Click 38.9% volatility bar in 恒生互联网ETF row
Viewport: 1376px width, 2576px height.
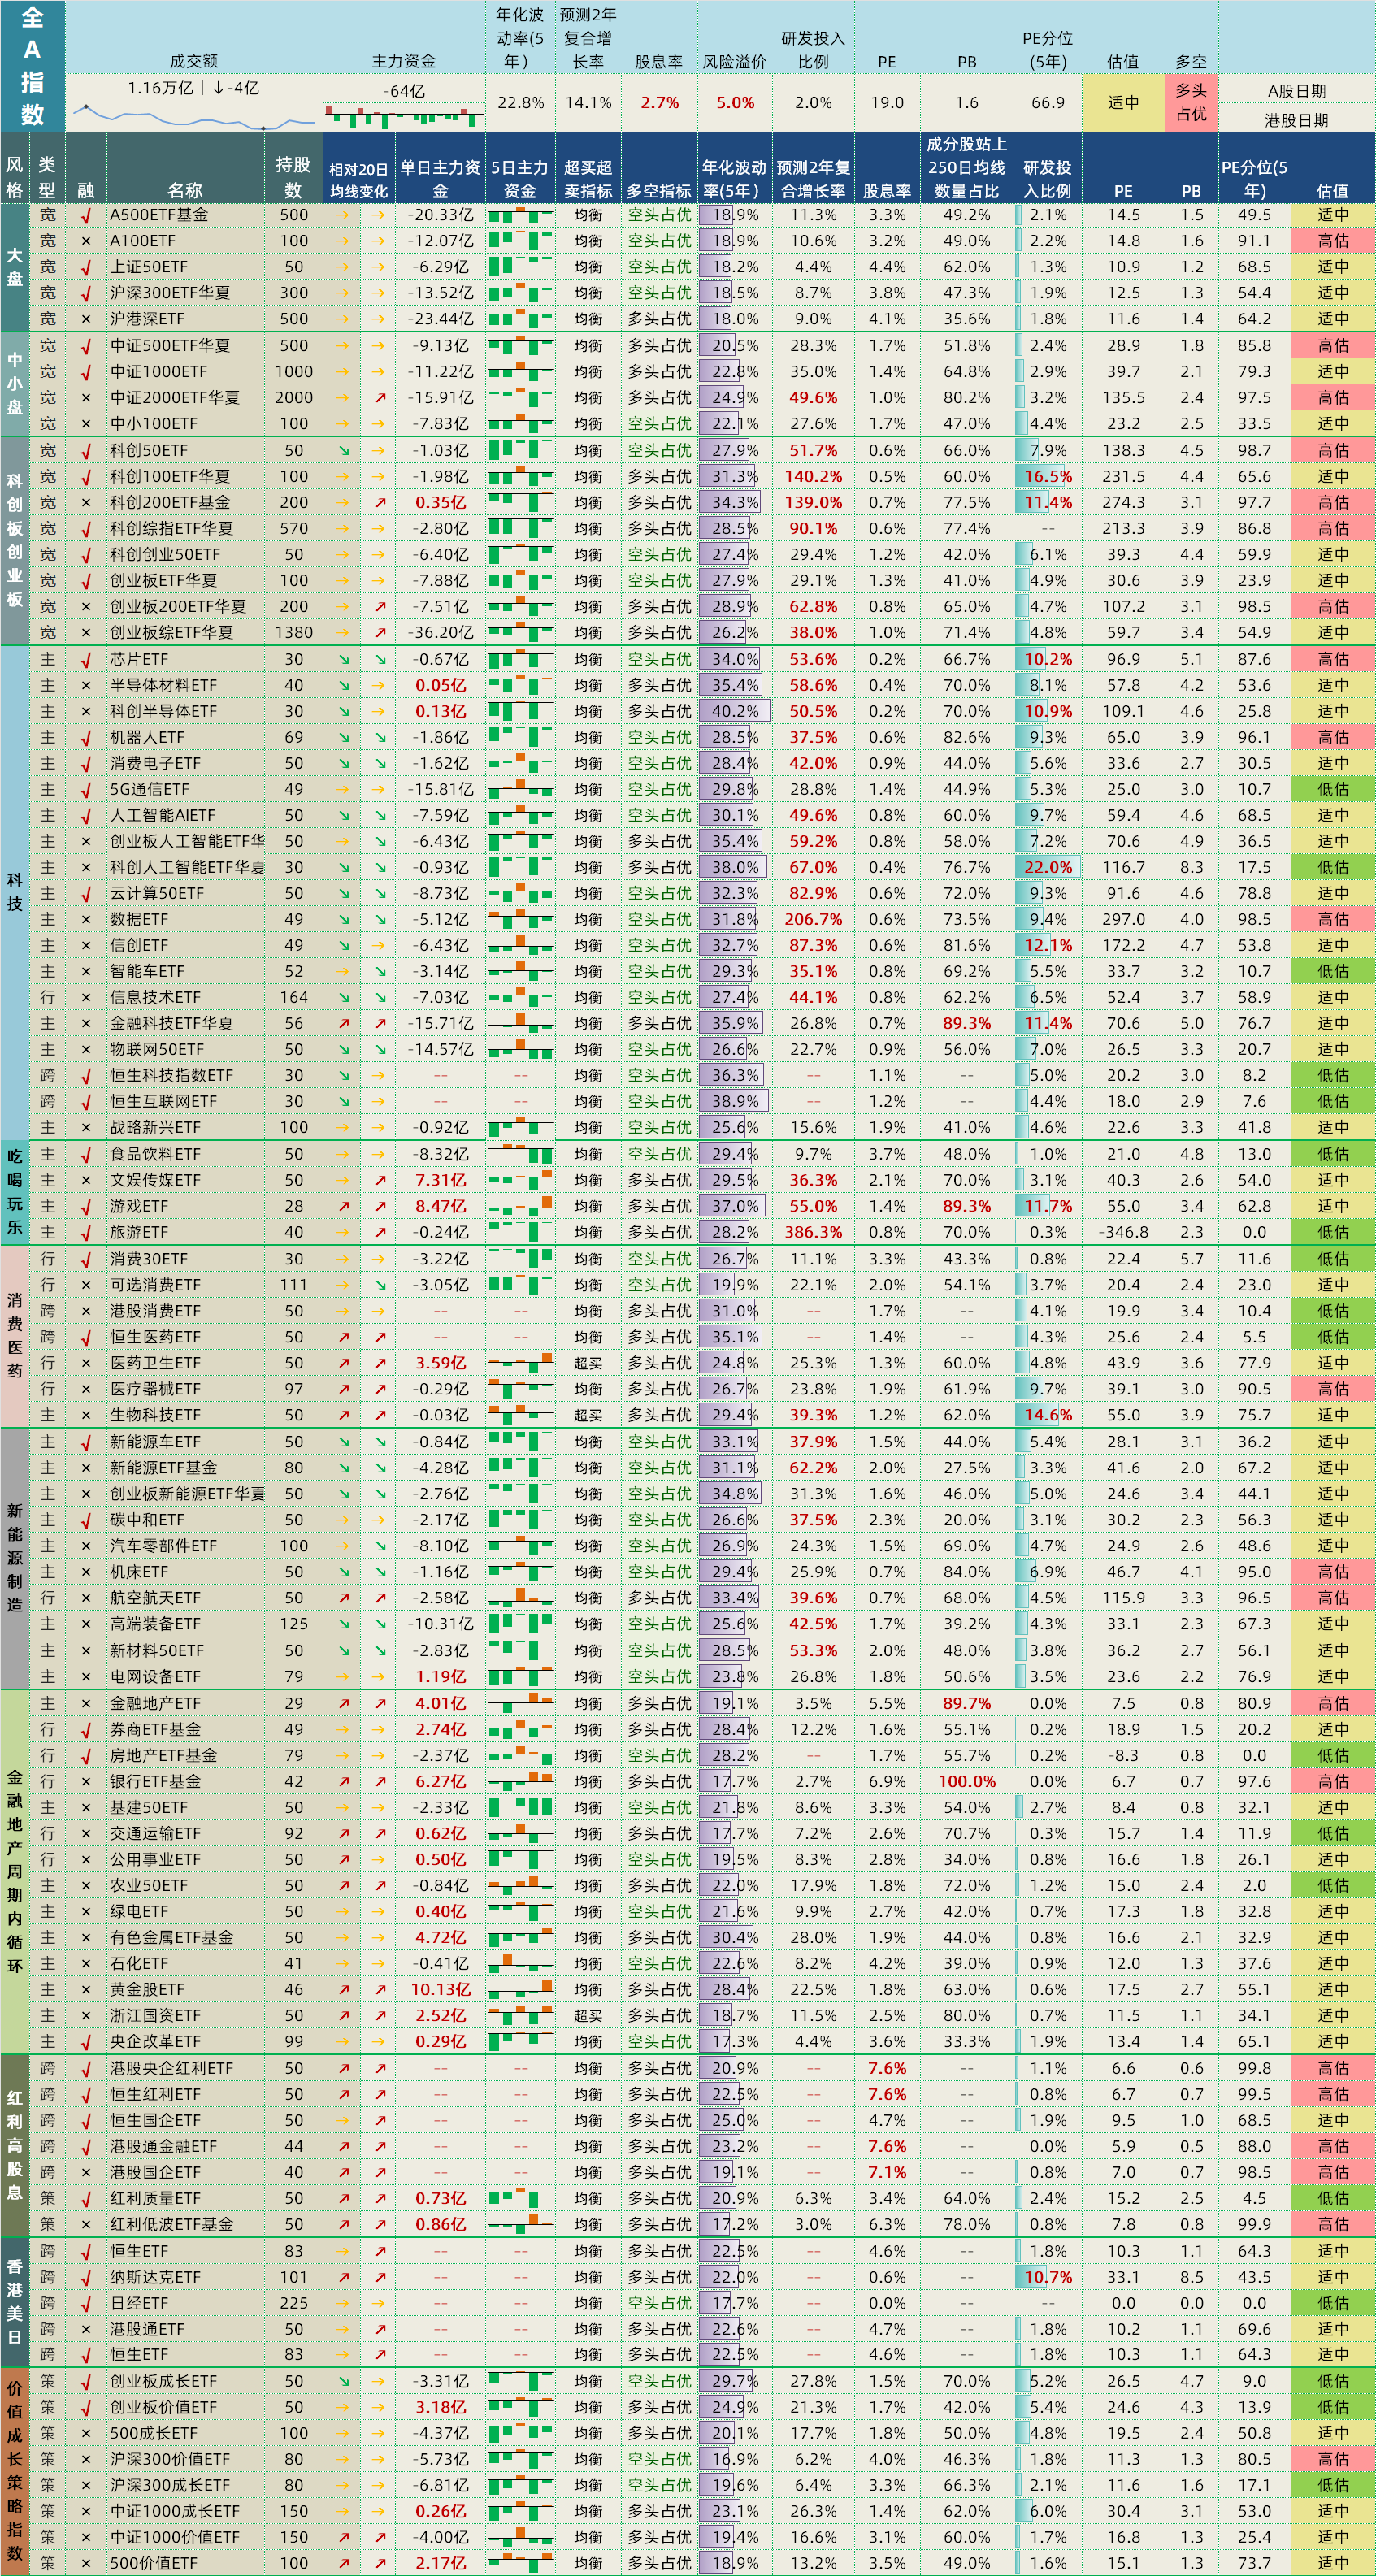click(x=735, y=1102)
